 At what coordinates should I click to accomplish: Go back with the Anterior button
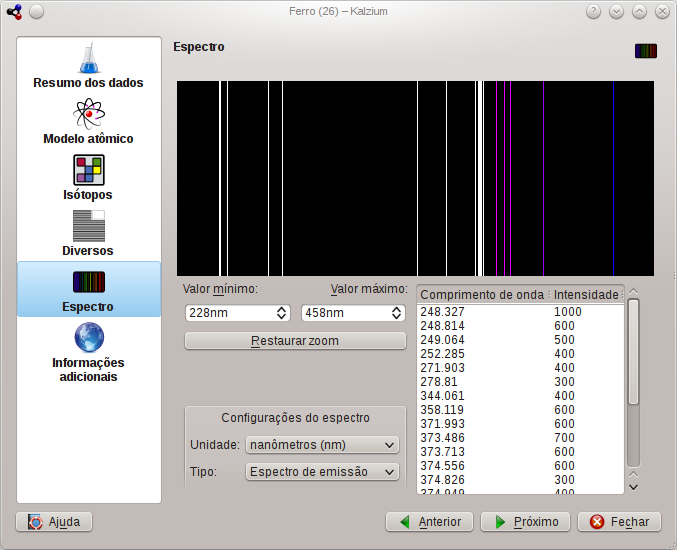[x=429, y=522]
